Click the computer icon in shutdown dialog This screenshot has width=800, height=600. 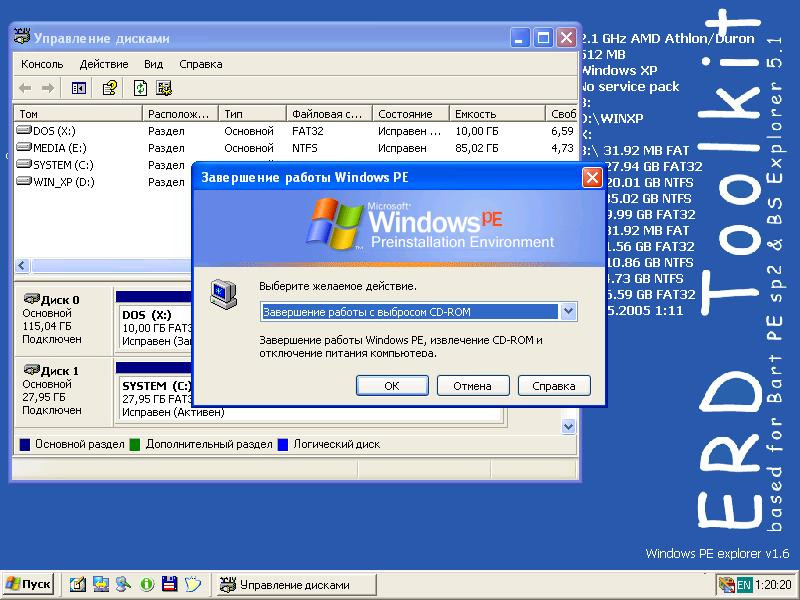(x=223, y=295)
